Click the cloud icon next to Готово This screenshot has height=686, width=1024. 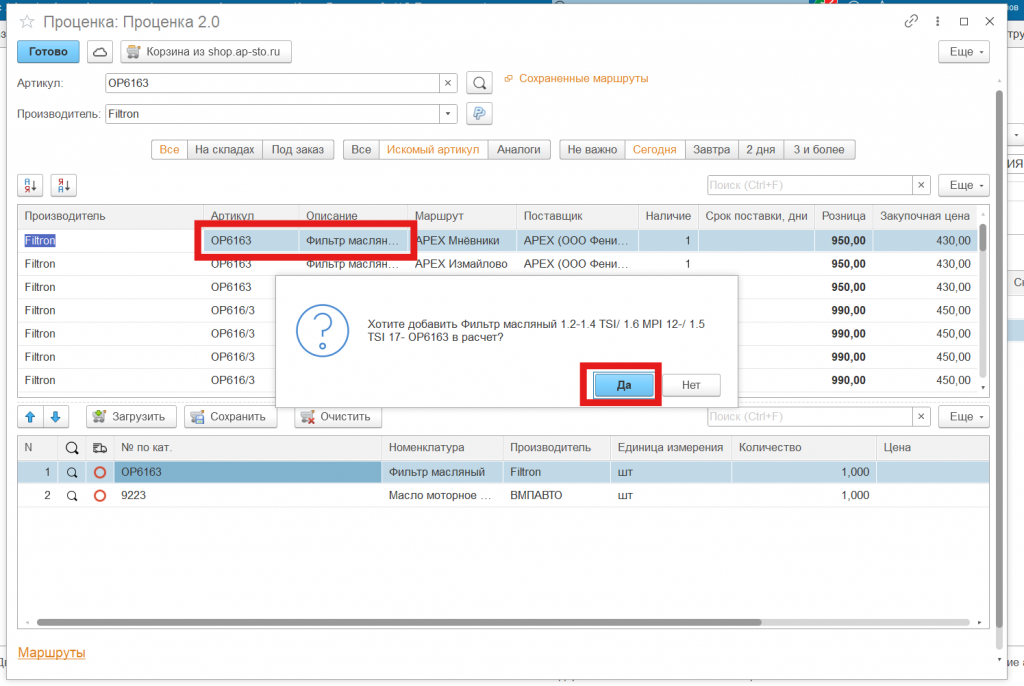click(100, 52)
